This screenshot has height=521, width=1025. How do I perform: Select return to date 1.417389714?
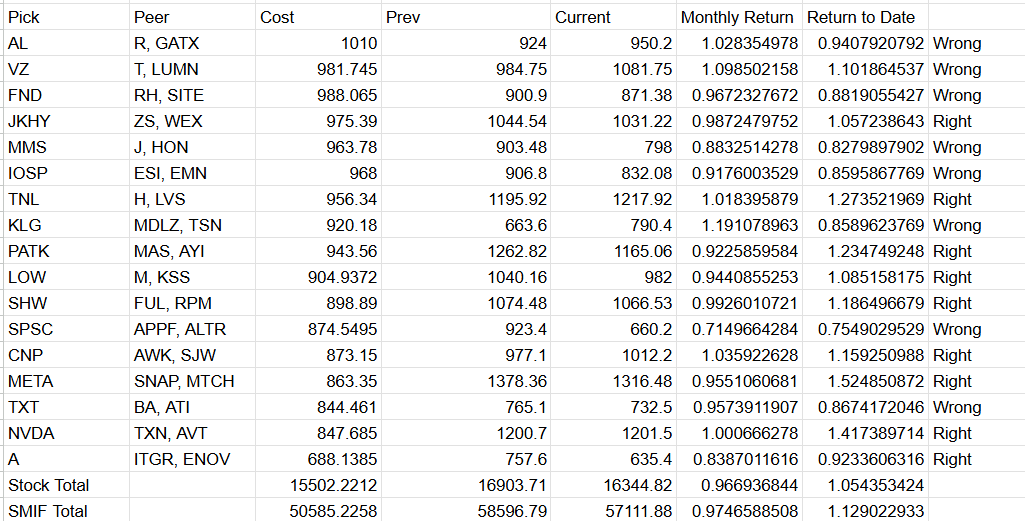865,433
